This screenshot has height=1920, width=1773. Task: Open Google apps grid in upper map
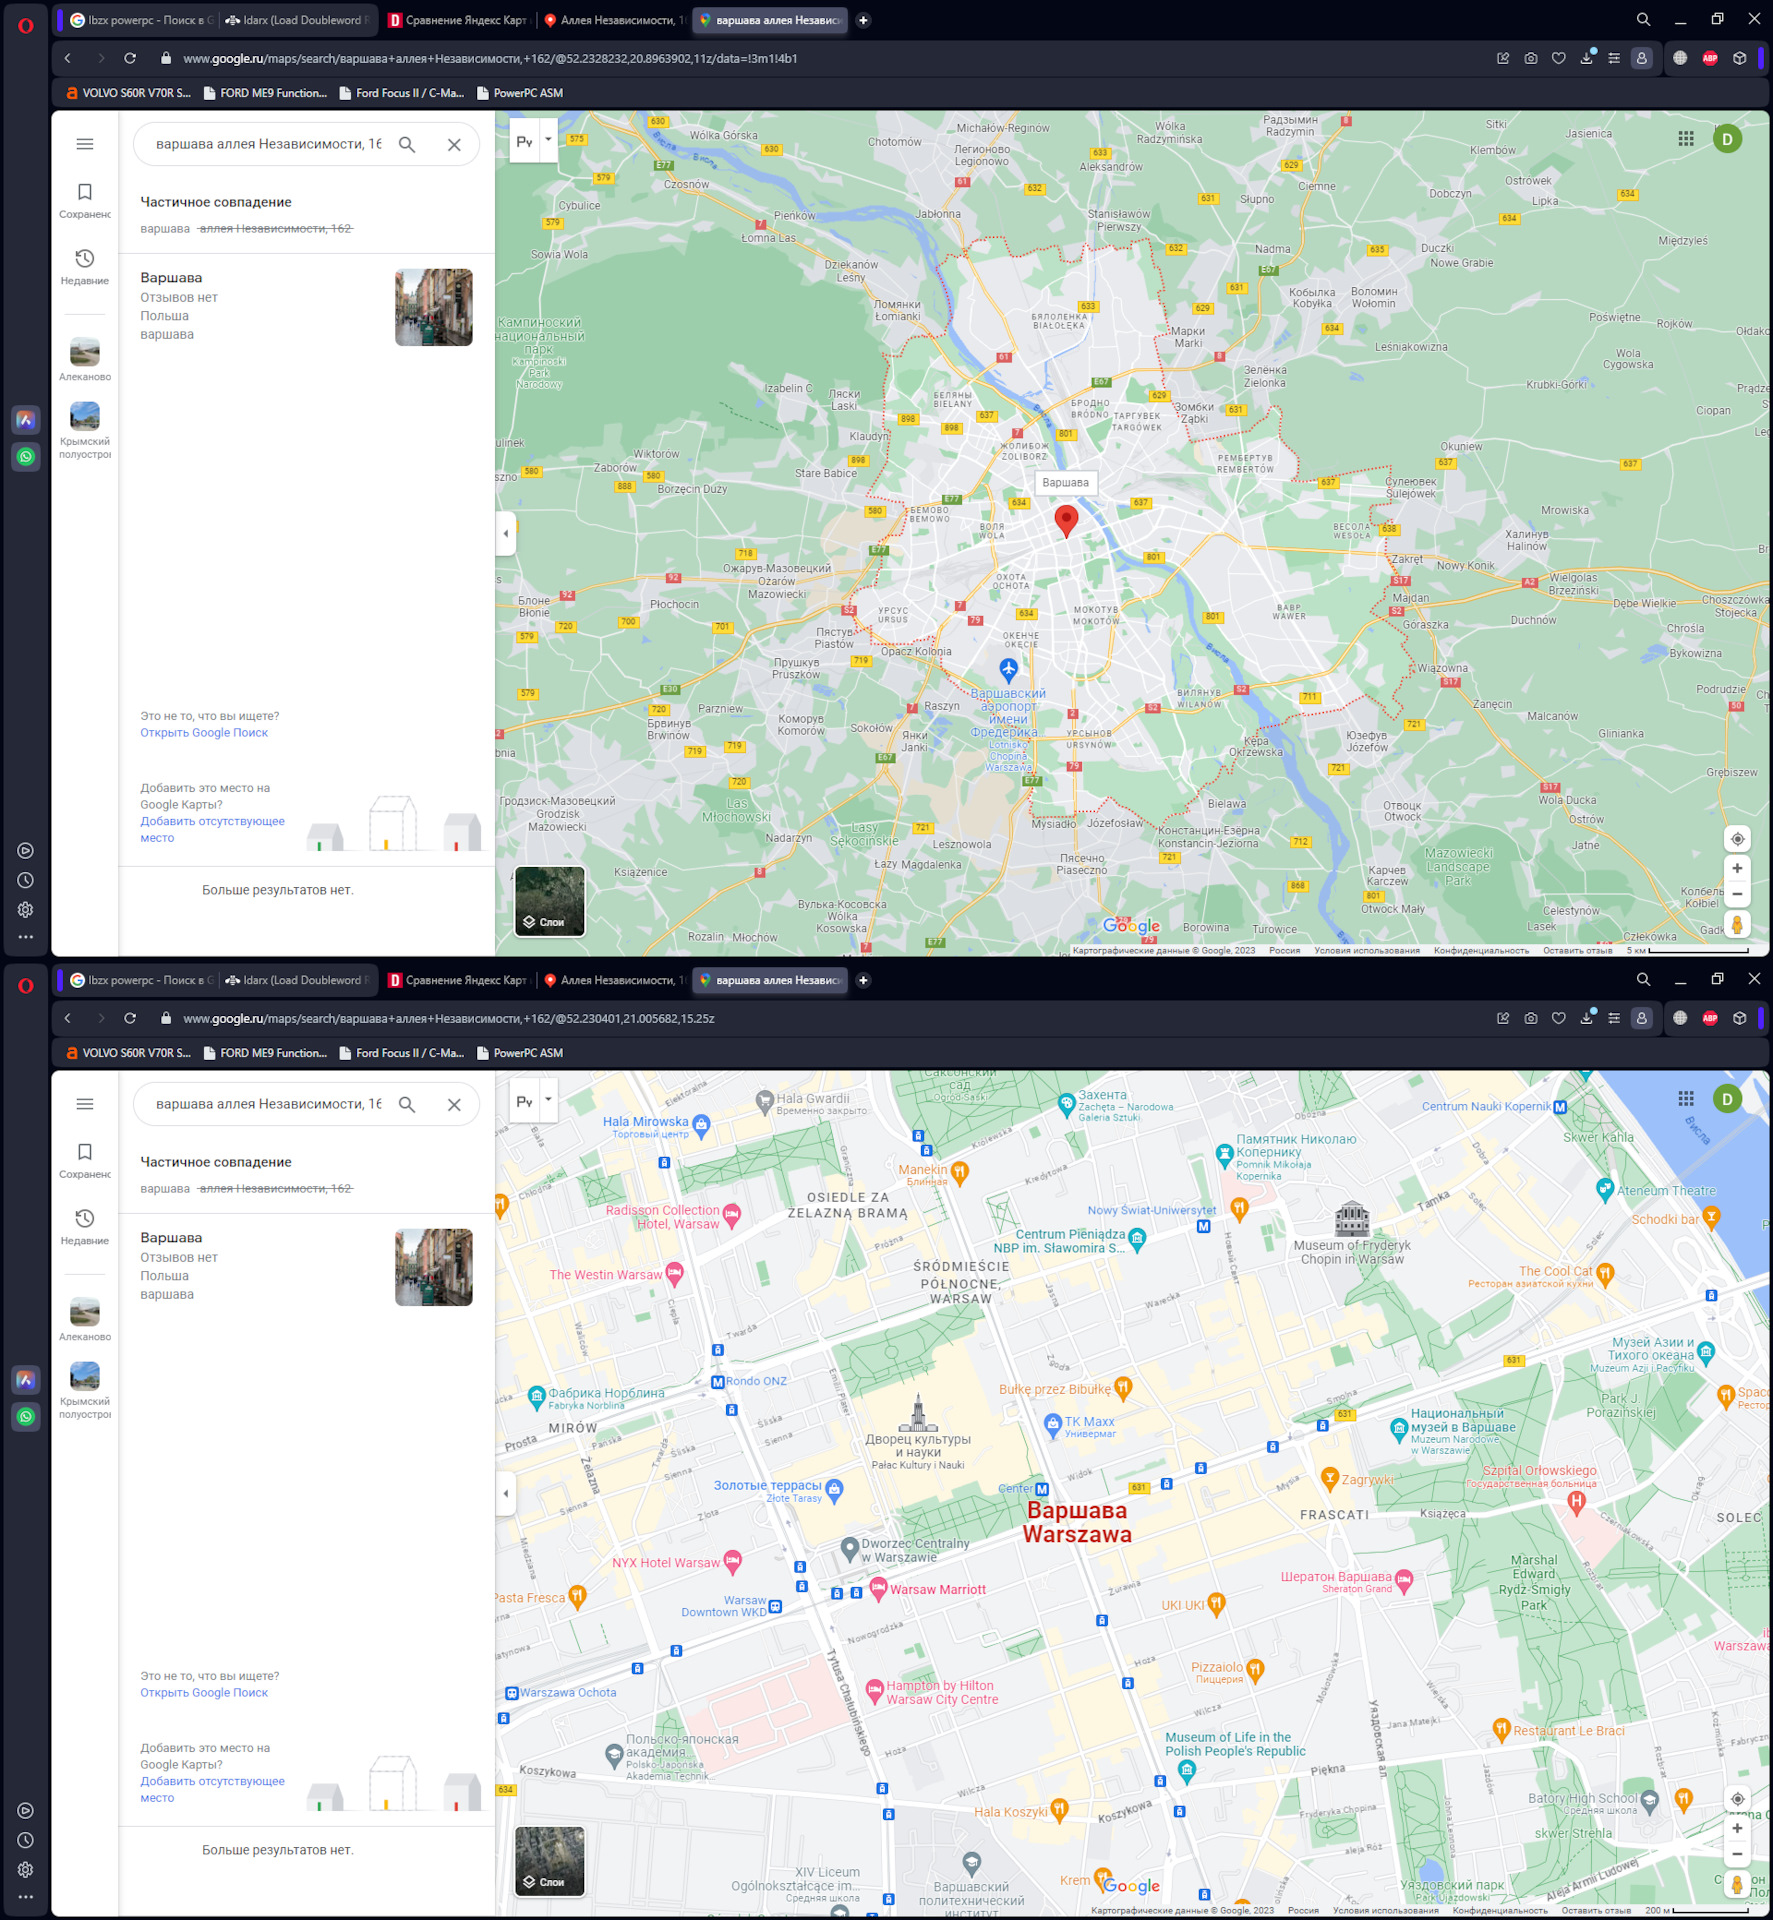click(x=1686, y=139)
